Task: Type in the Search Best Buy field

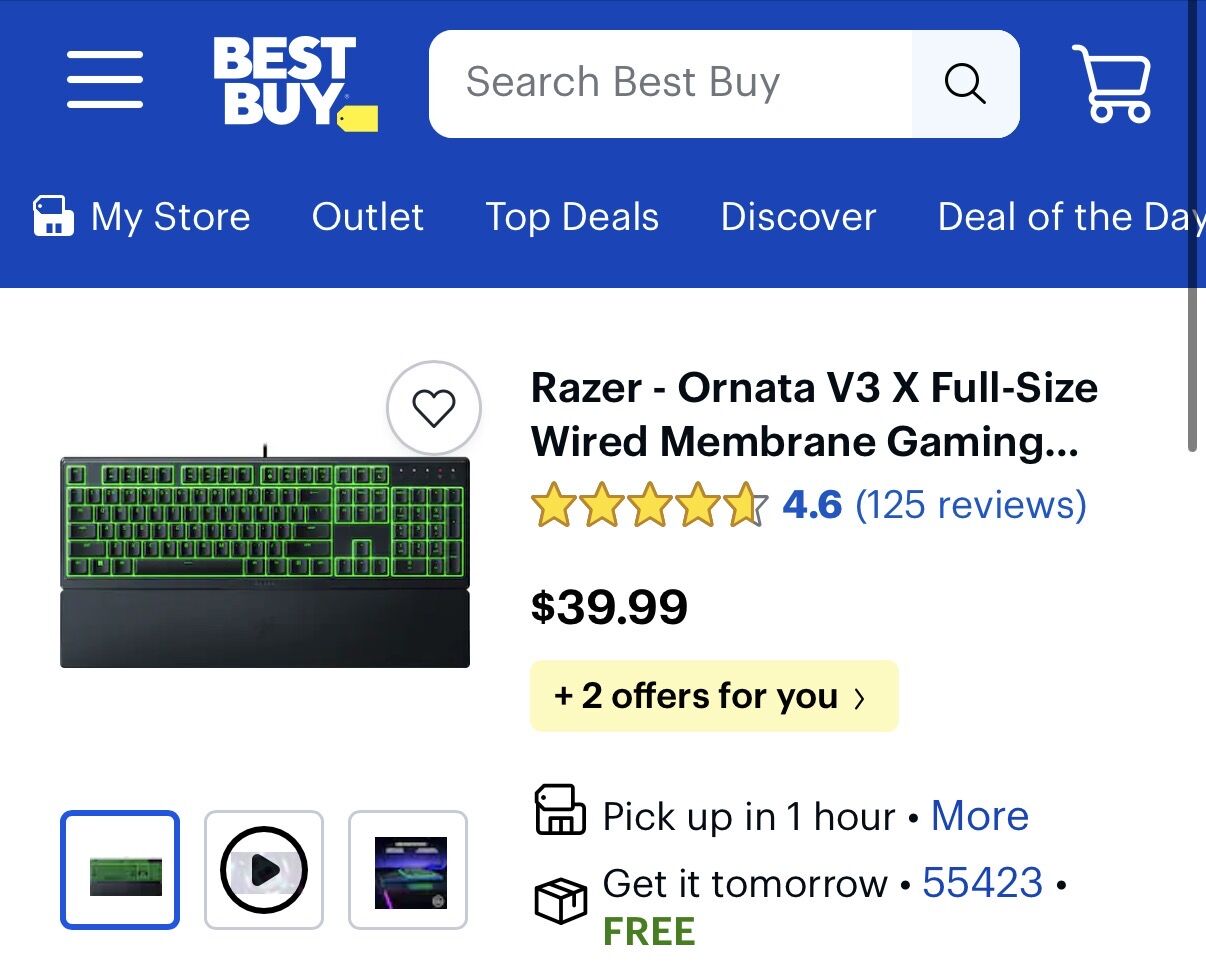Action: tap(670, 84)
